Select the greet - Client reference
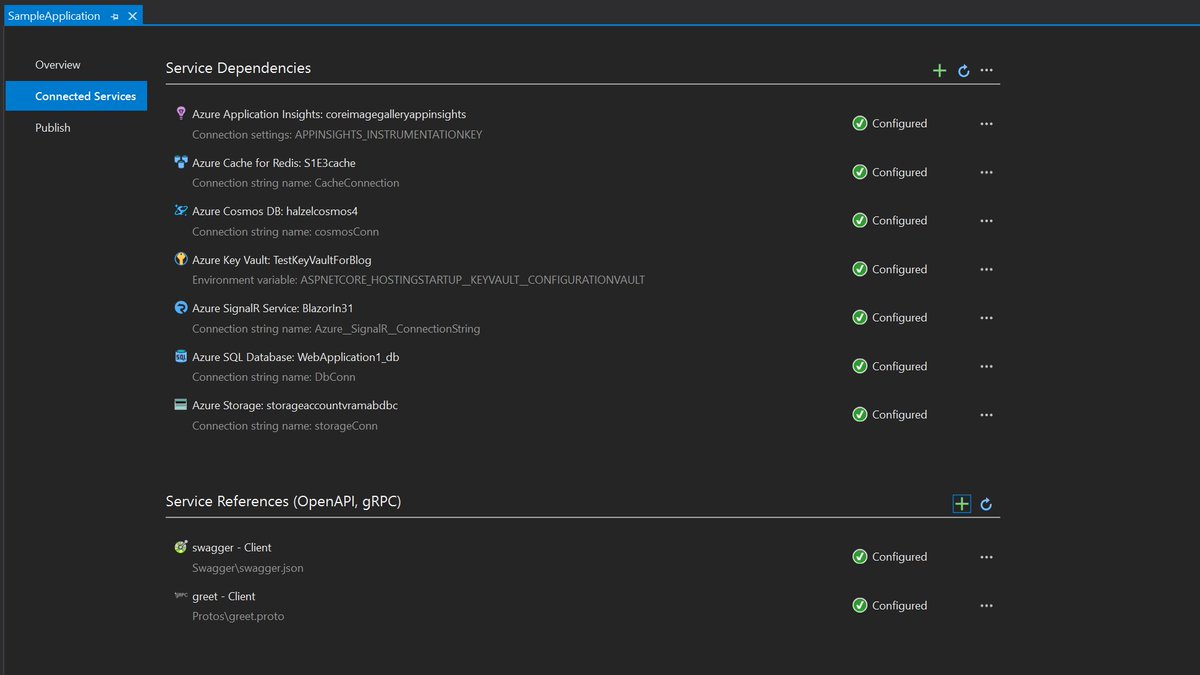1200x675 pixels. coord(224,596)
